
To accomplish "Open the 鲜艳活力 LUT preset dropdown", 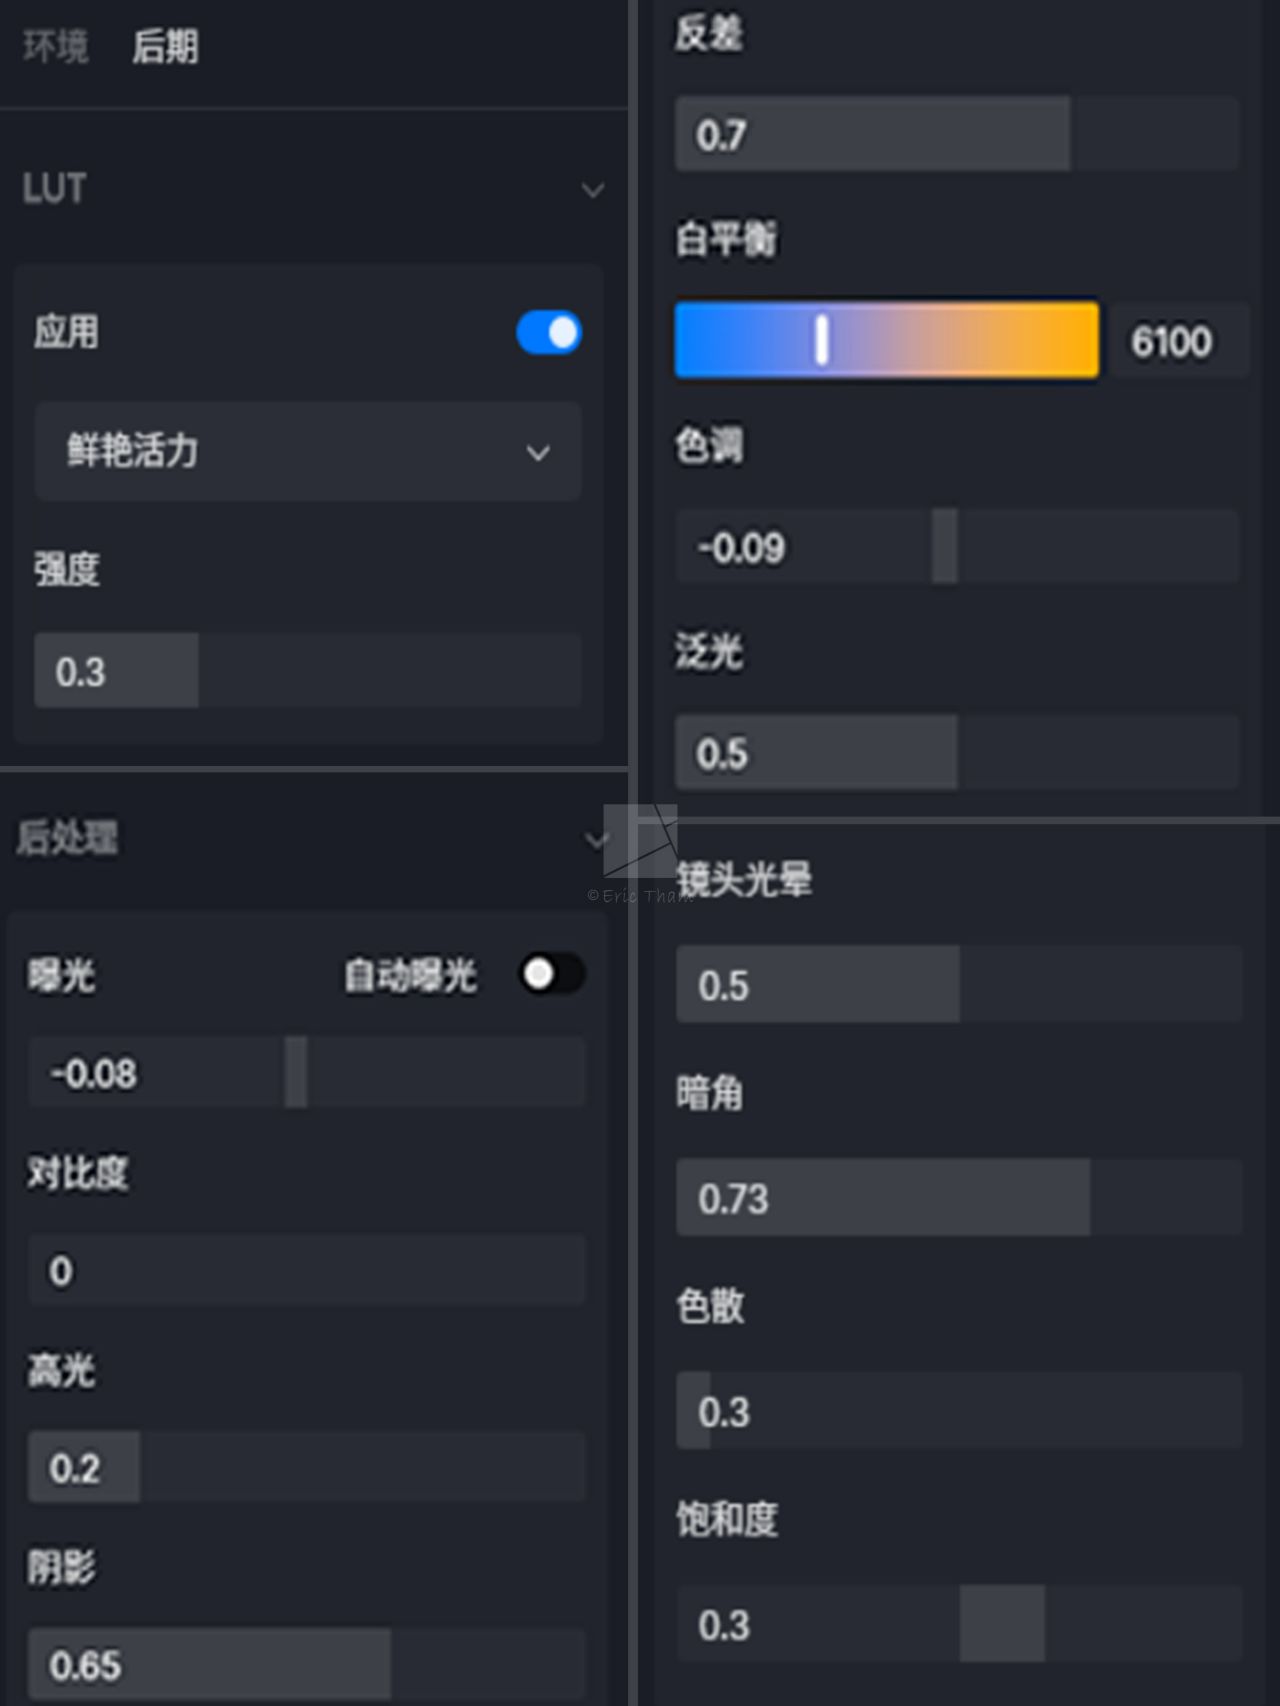I will point(308,452).
